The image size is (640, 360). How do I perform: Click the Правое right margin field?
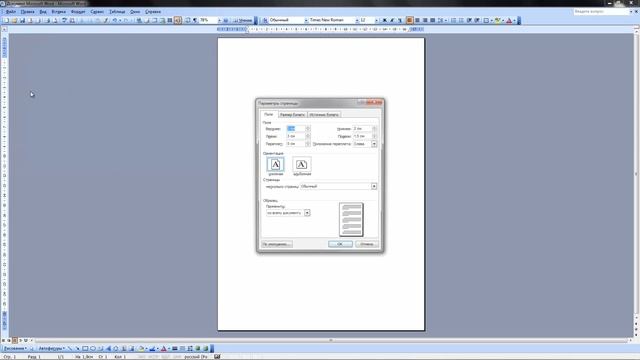[362, 136]
